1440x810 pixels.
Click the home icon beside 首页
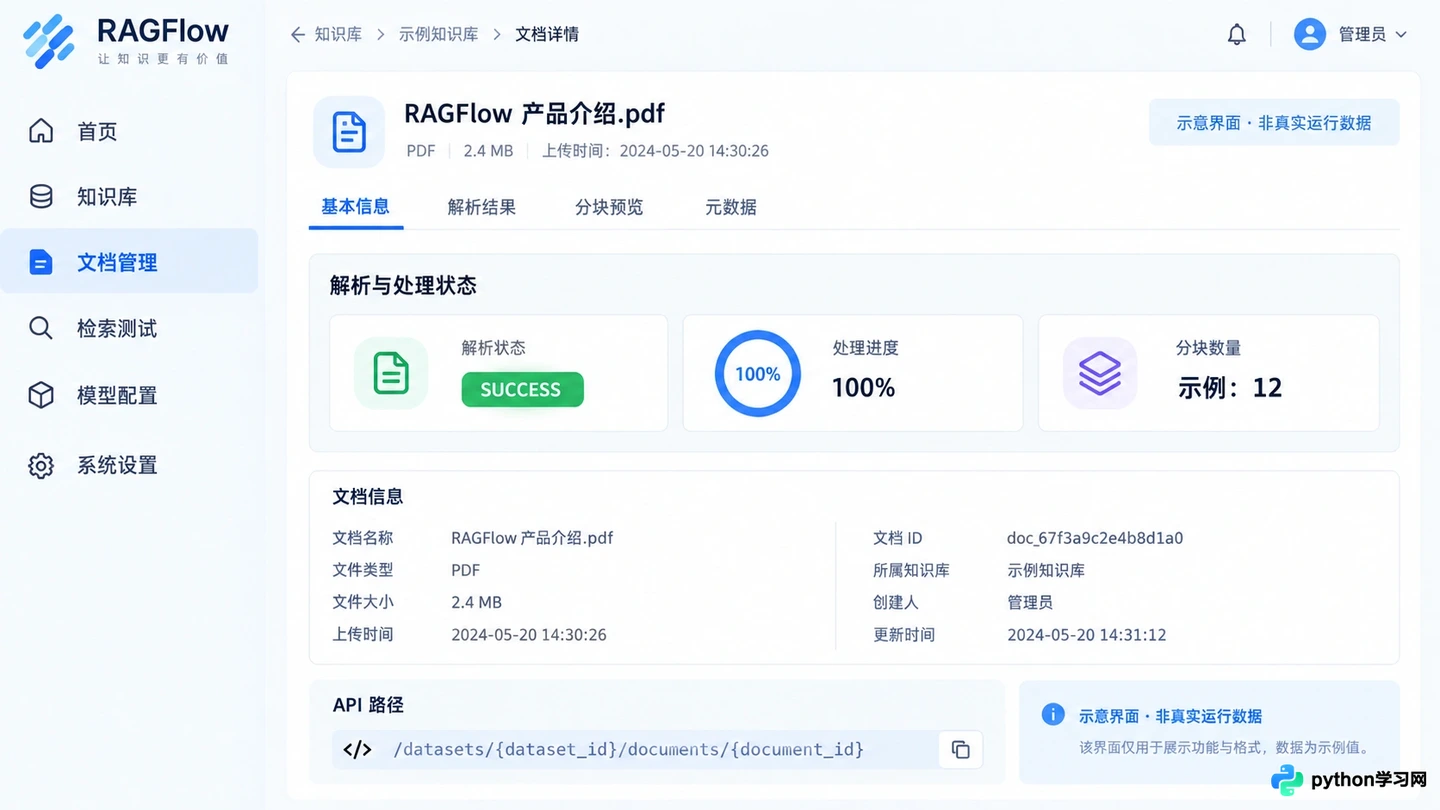[x=41, y=131]
